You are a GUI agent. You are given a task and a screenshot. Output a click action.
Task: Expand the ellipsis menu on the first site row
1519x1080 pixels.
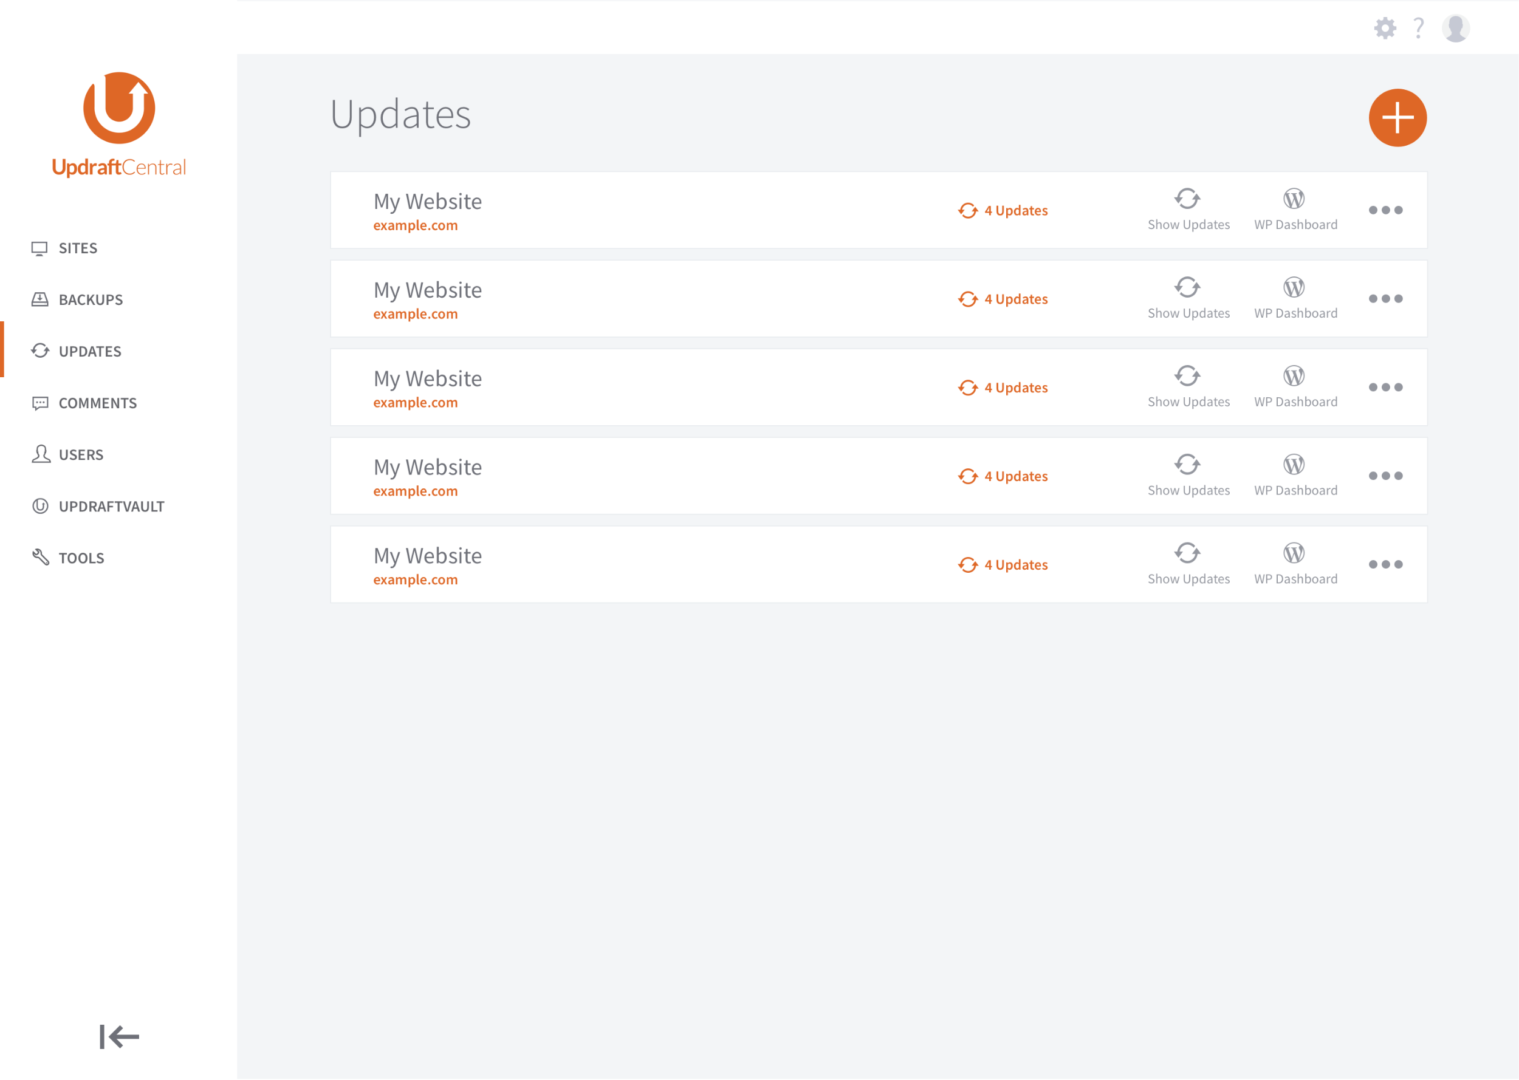coord(1385,210)
